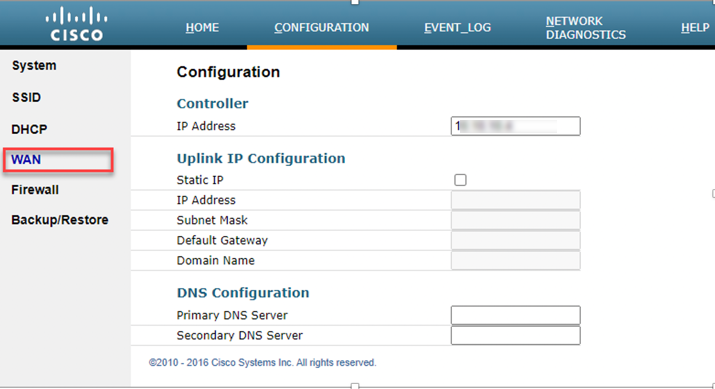Open Firewall settings in the sidebar

[x=35, y=190]
